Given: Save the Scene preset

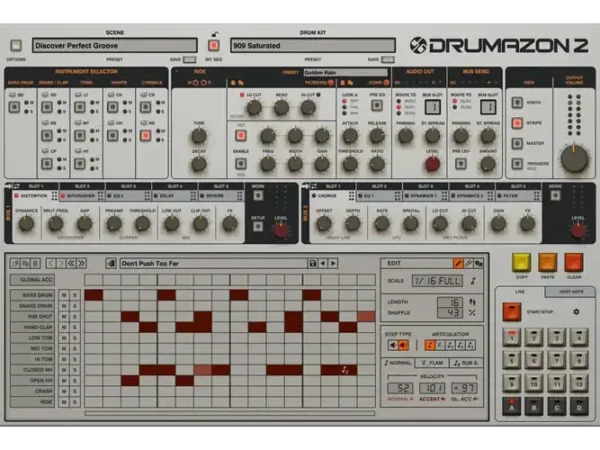Looking at the screenshot, I should pos(189,59).
